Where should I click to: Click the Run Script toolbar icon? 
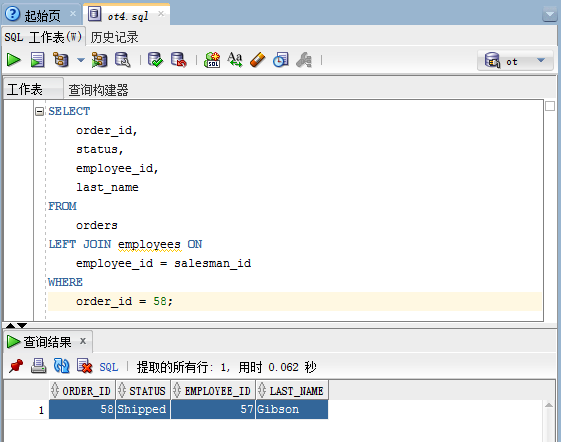pos(38,60)
